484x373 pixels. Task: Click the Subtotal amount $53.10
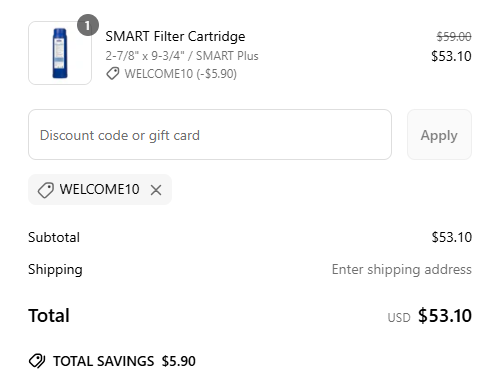pos(452,237)
